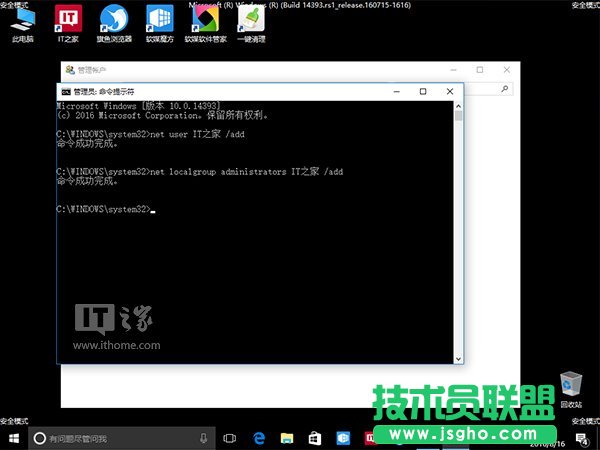600x450 pixels.
Task: Click the Cortana microphone icon
Action: pos(203,438)
